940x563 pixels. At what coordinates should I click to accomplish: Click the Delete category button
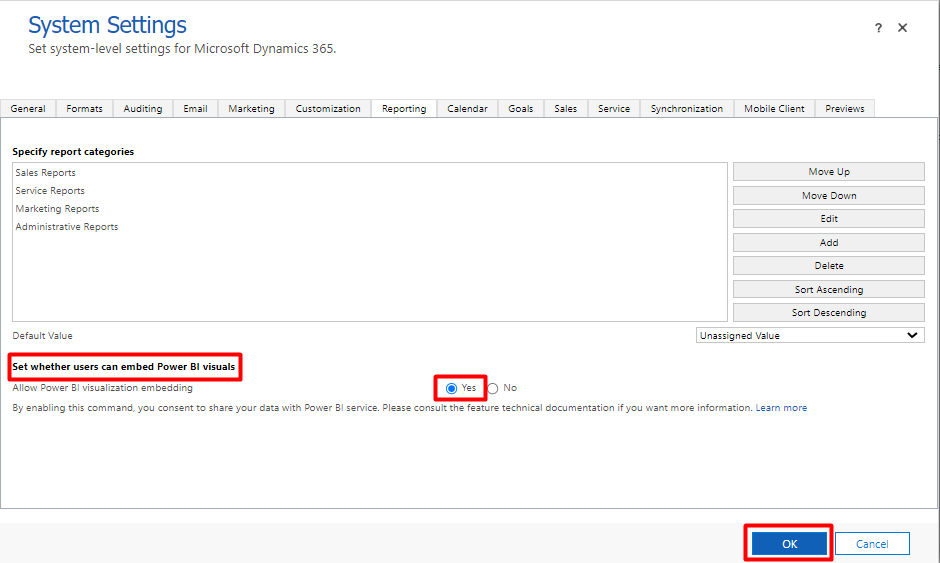tap(828, 266)
